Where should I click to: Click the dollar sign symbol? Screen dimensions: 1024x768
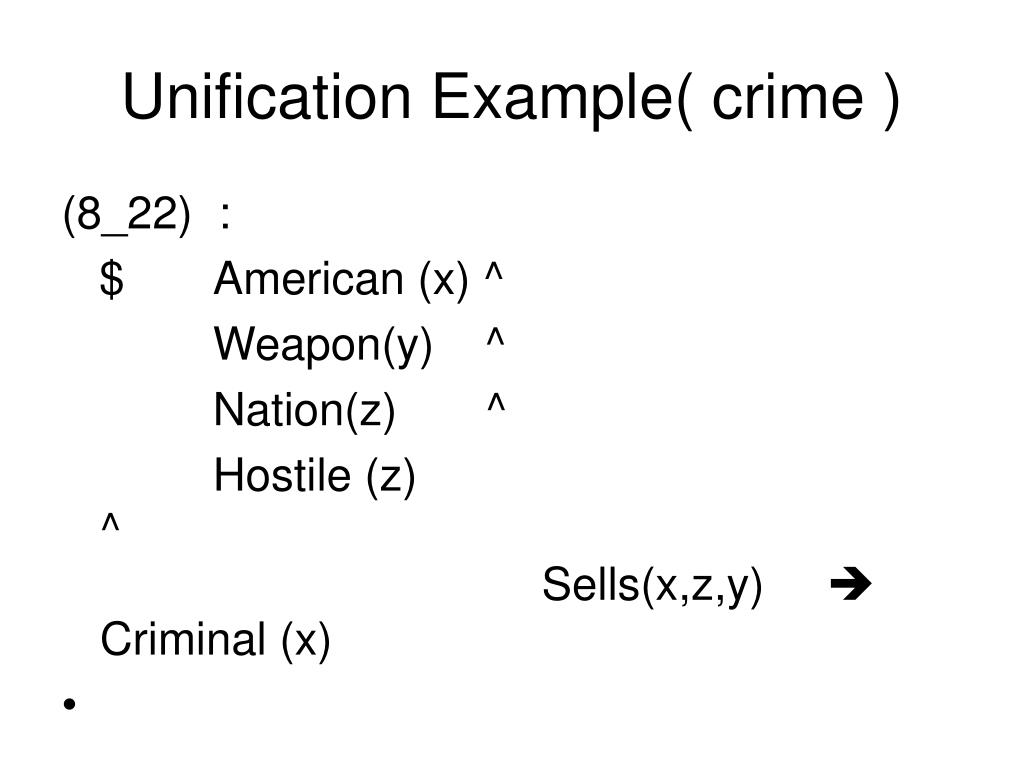coord(112,279)
